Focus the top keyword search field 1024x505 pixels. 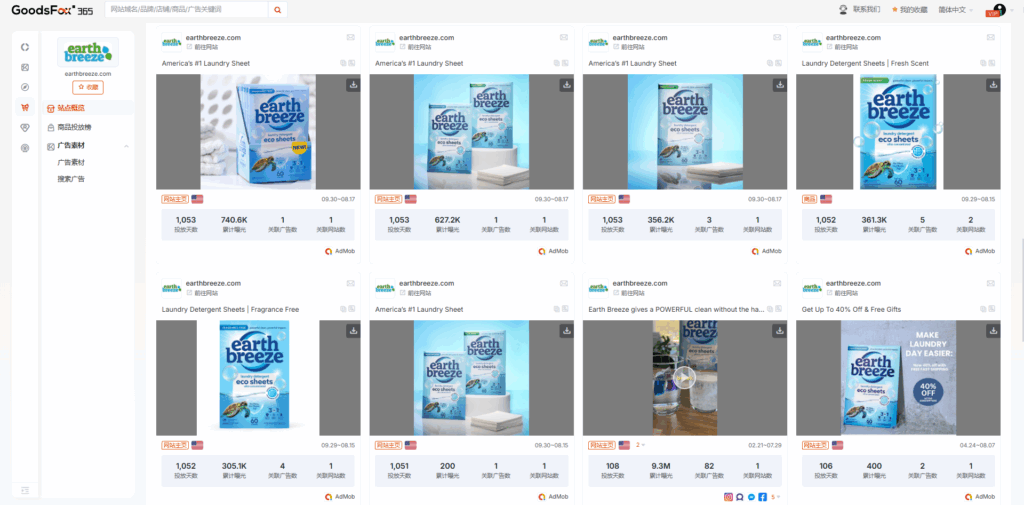coord(187,10)
